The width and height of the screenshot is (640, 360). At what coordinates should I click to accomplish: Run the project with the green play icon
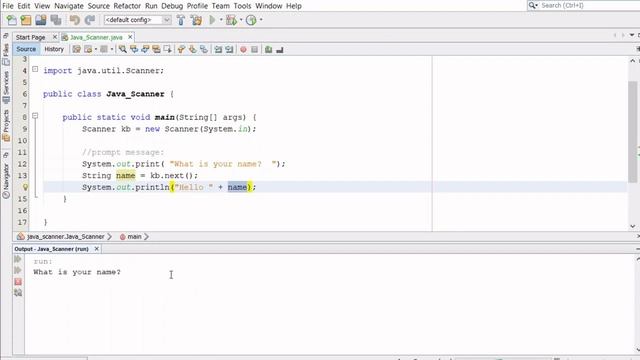point(212,20)
